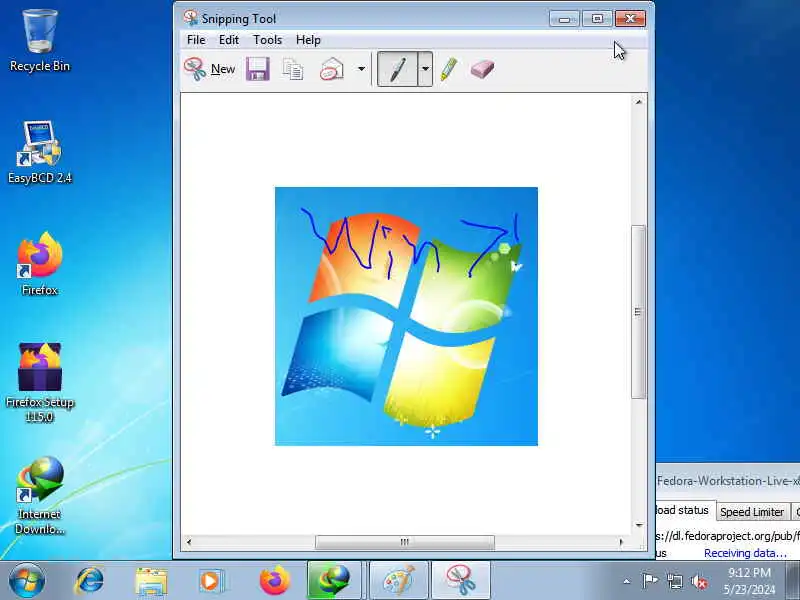This screenshot has width=800, height=600.
Task: Click the horizontal scrollbar thumb
Action: click(405, 542)
